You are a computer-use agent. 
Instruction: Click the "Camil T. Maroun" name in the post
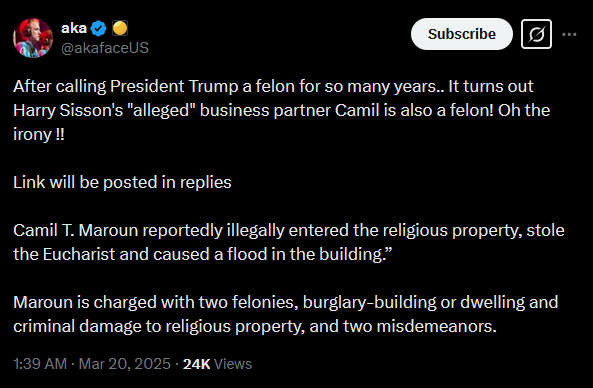coord(76,230)
